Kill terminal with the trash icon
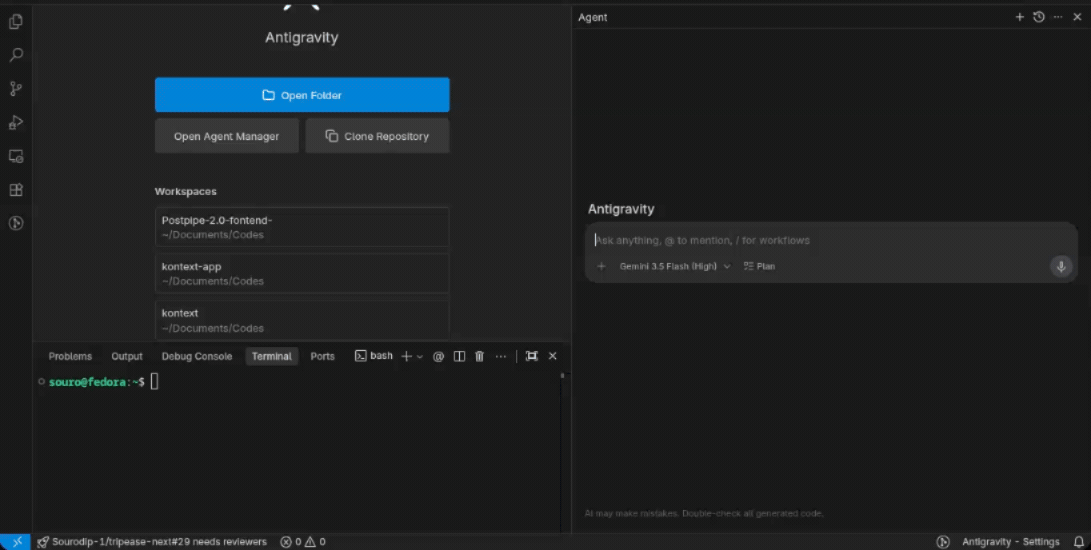 coord(479,356)
